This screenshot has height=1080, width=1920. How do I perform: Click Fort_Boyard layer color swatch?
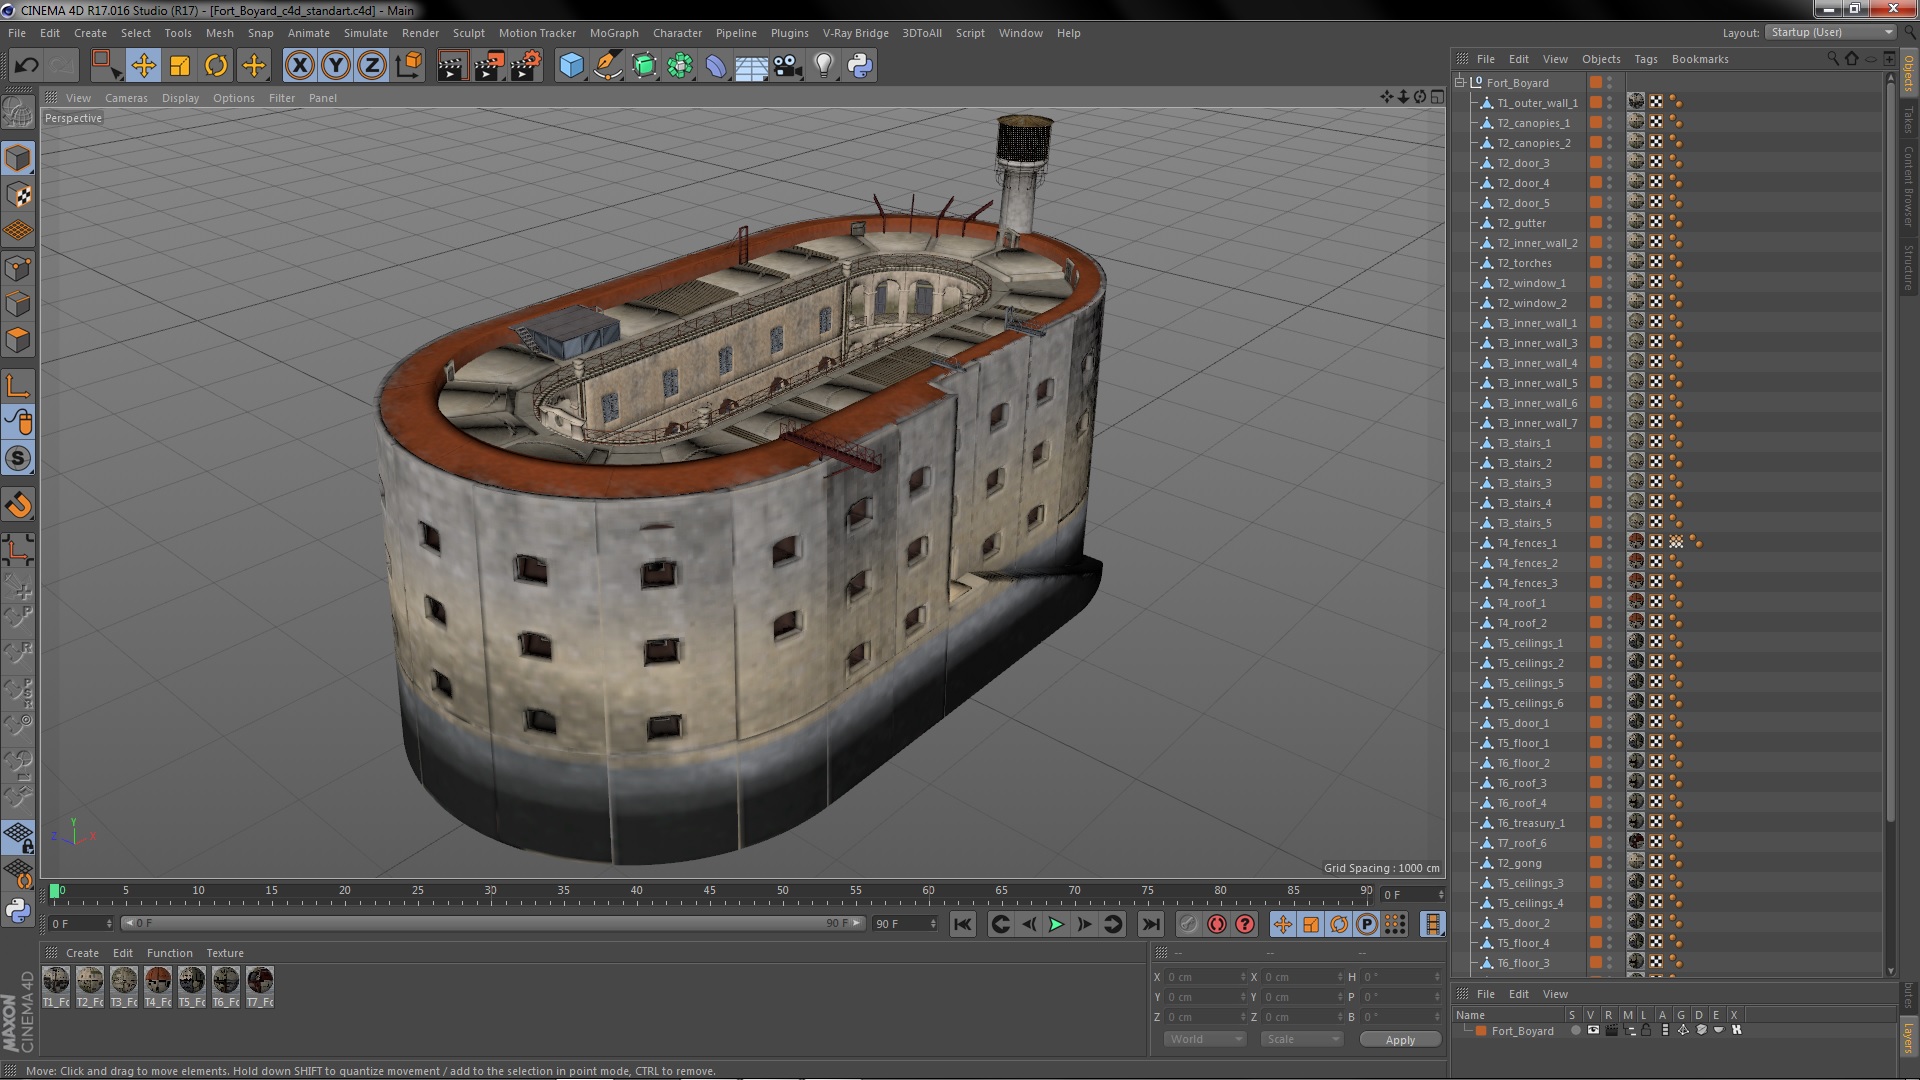click(1481, 1031)
